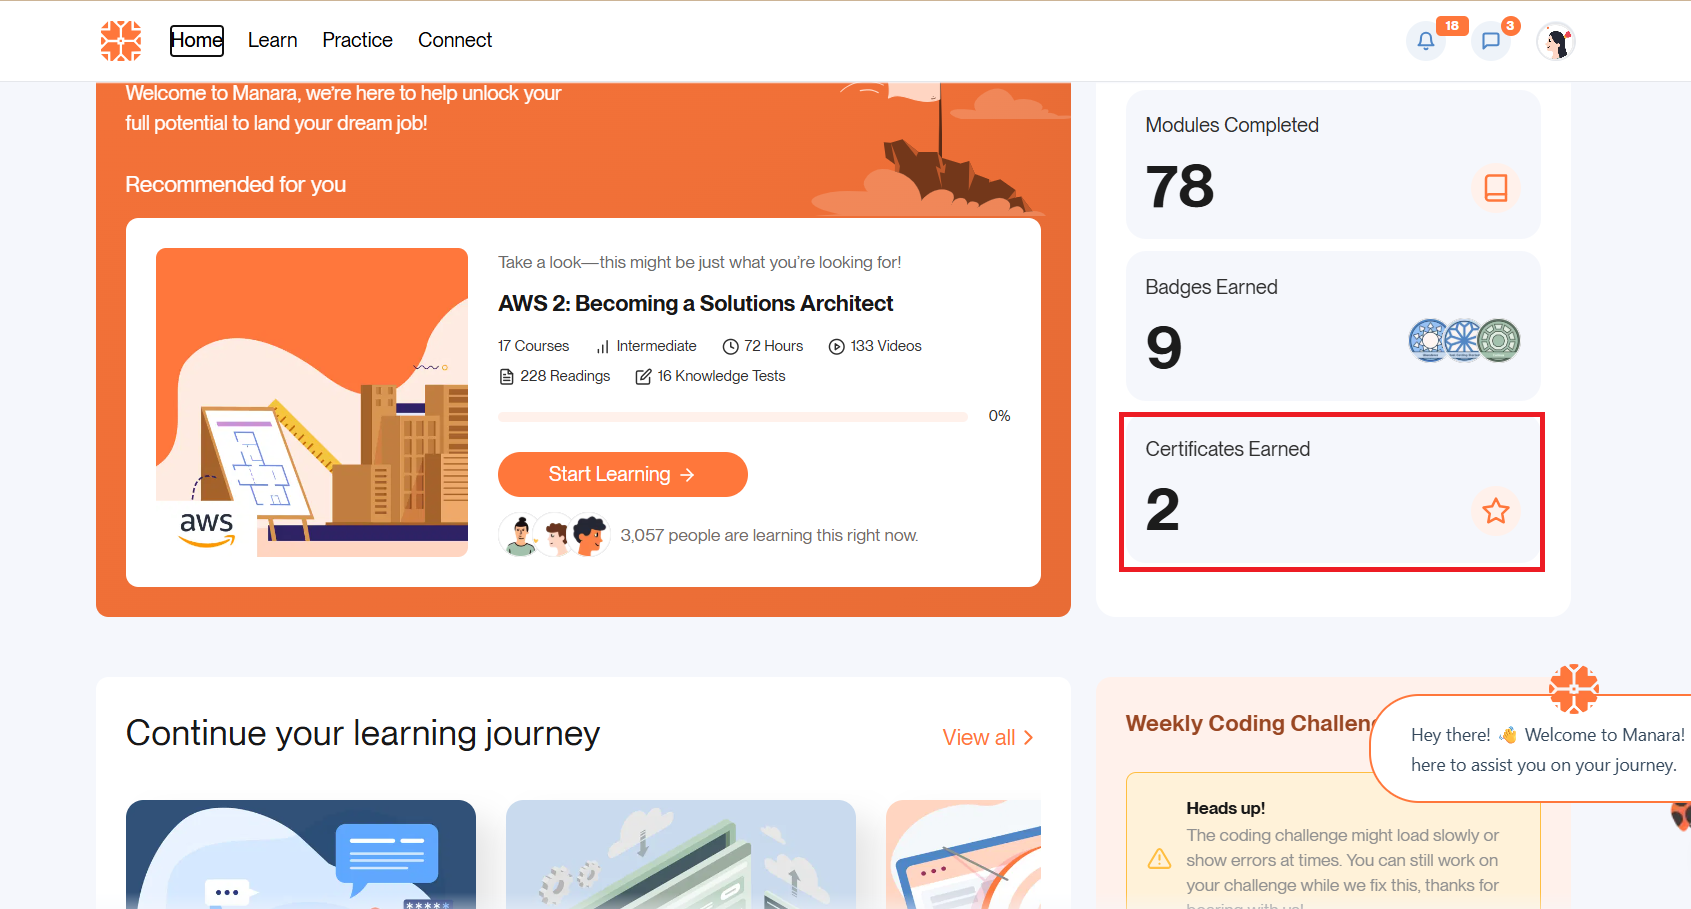
Task: Open the chat messages icon
Action: 1490,41
